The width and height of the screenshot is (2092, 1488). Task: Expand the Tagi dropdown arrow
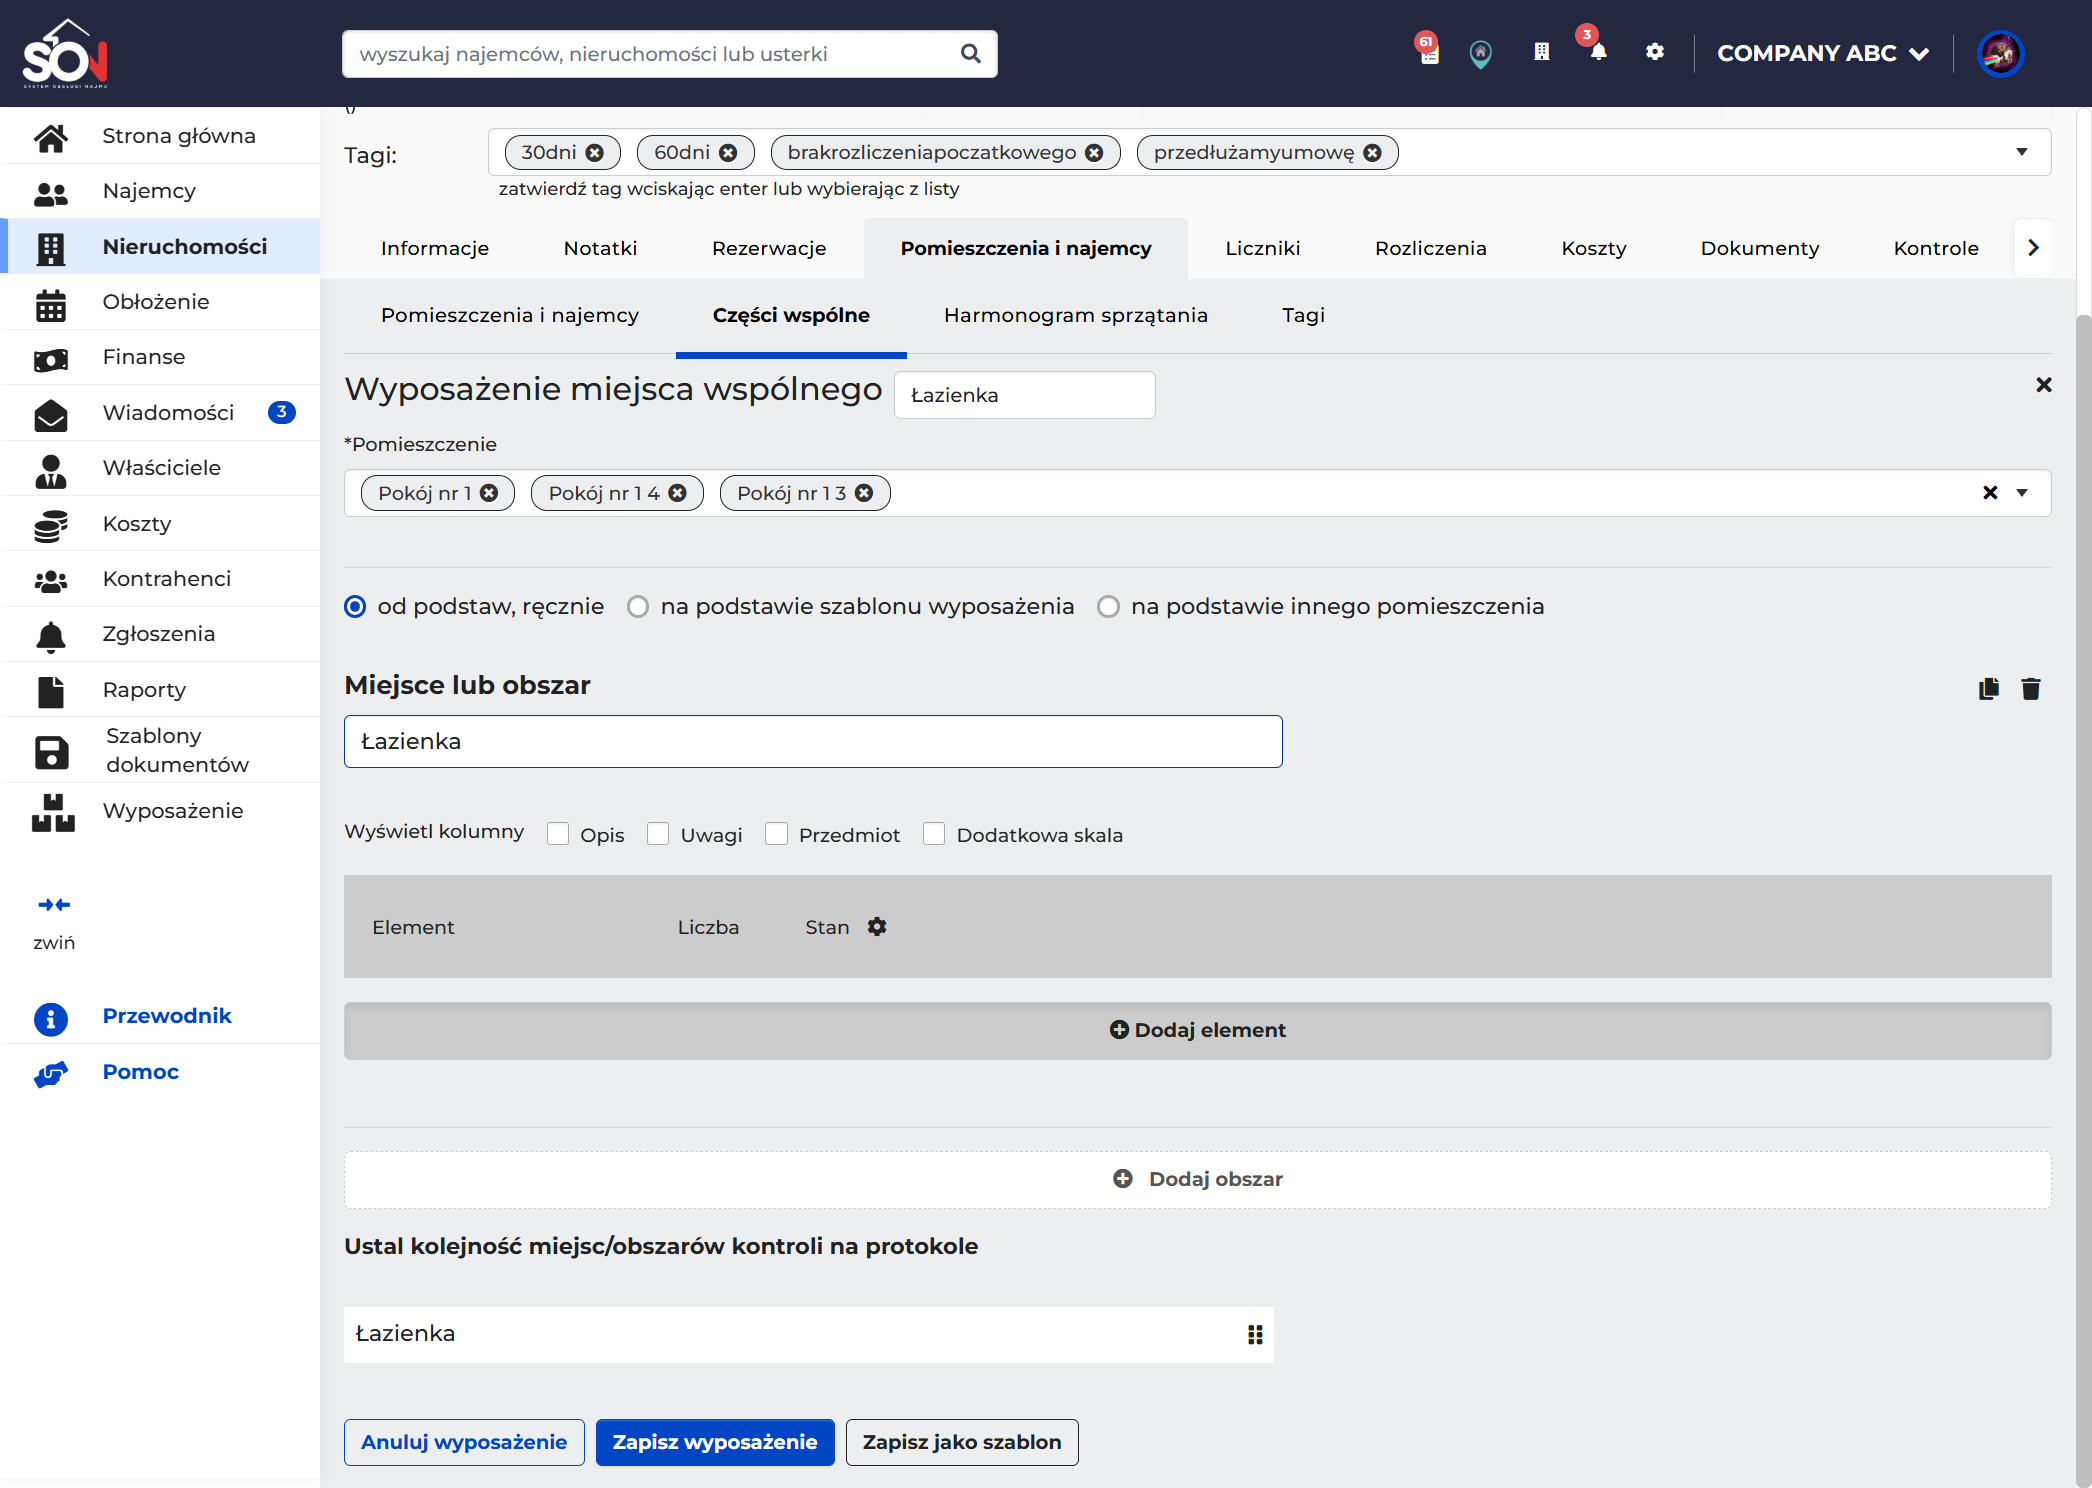click(x=2022, y=152)
